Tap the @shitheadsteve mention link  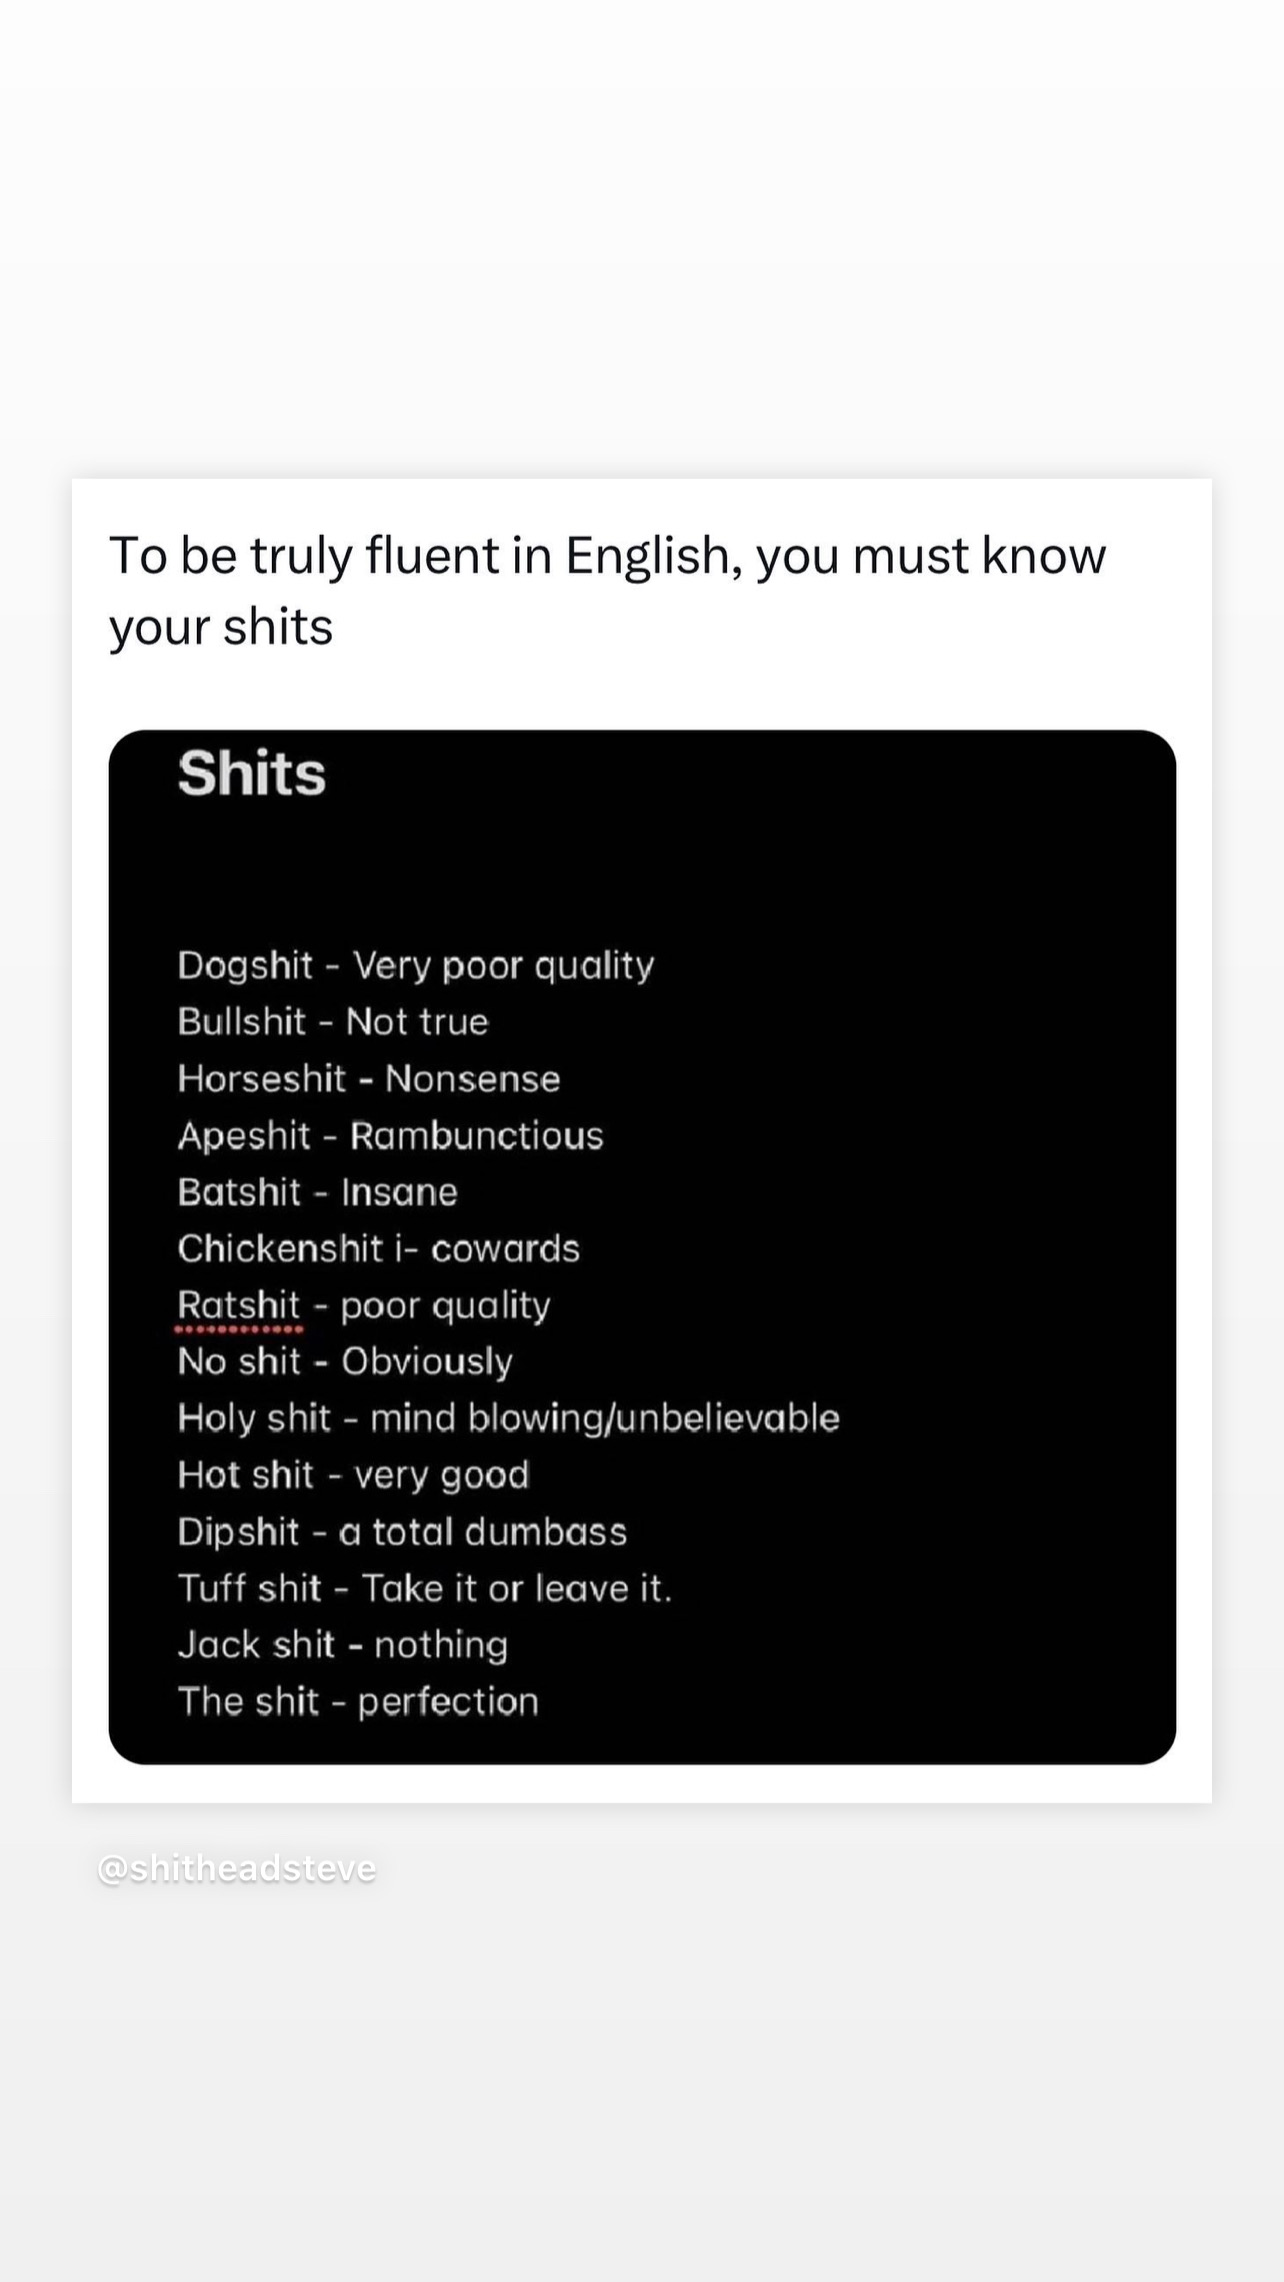237,1868
